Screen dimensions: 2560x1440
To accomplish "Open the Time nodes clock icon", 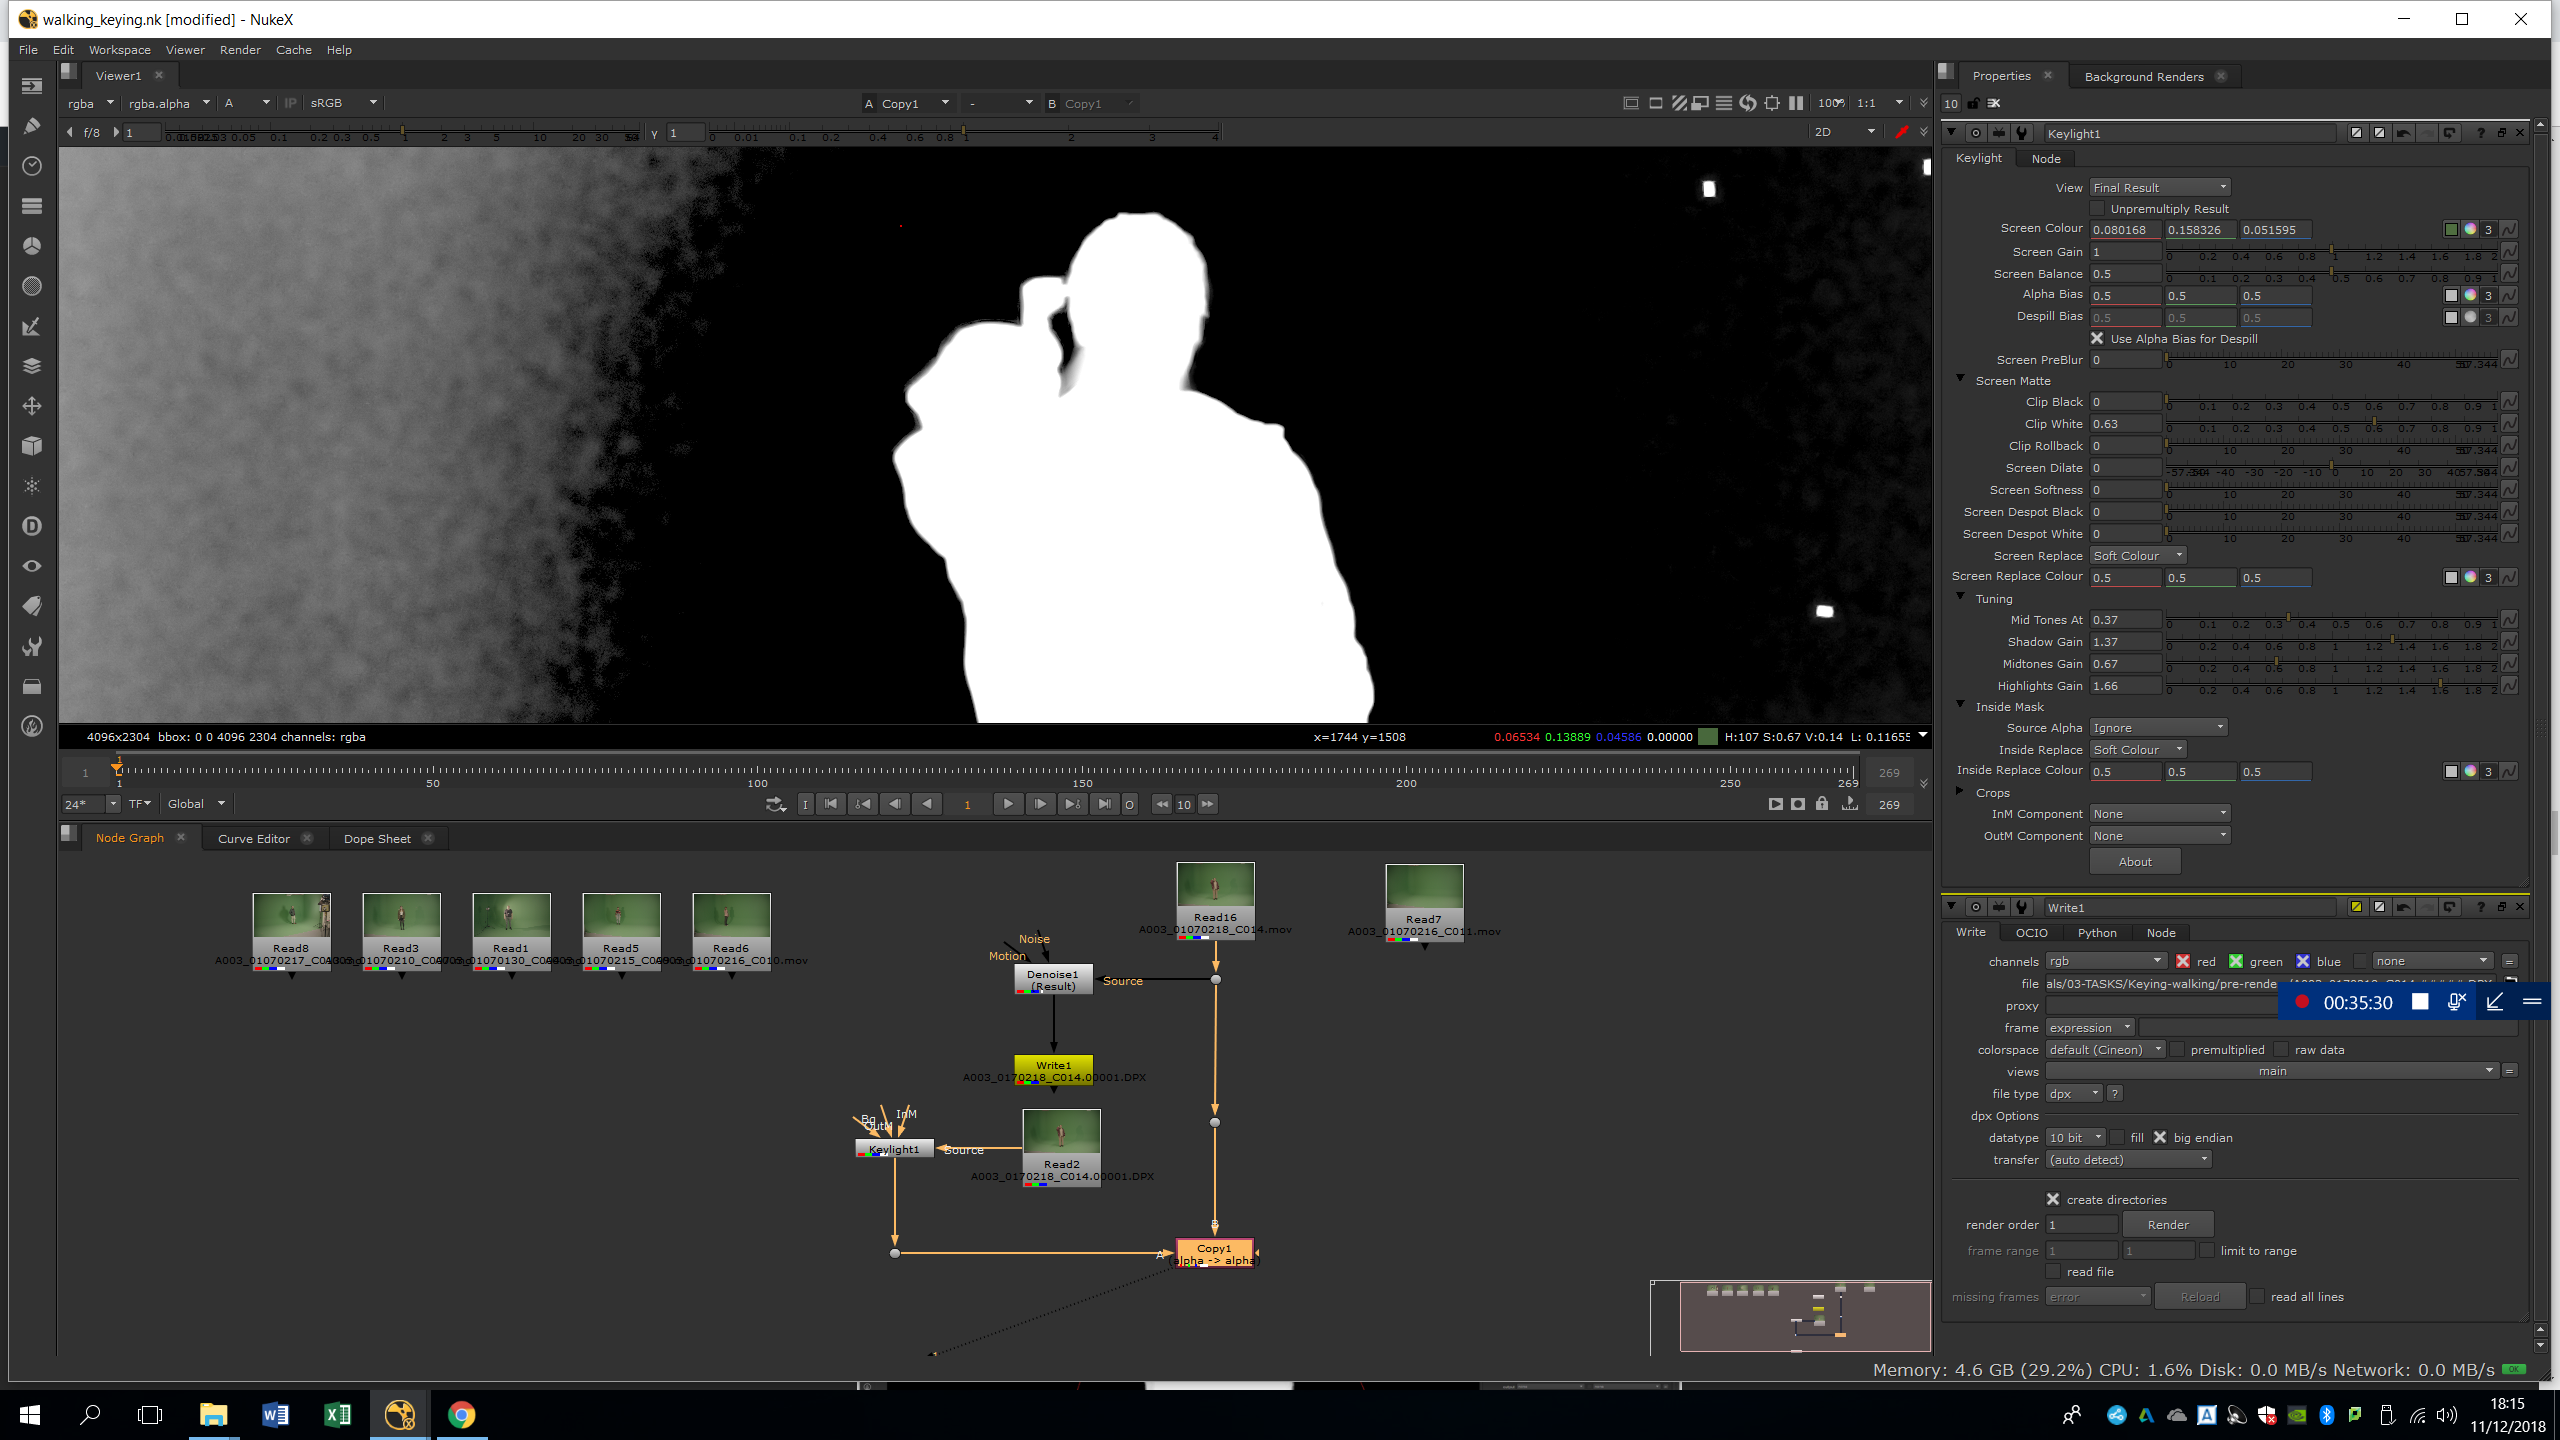I will [32, 166].
